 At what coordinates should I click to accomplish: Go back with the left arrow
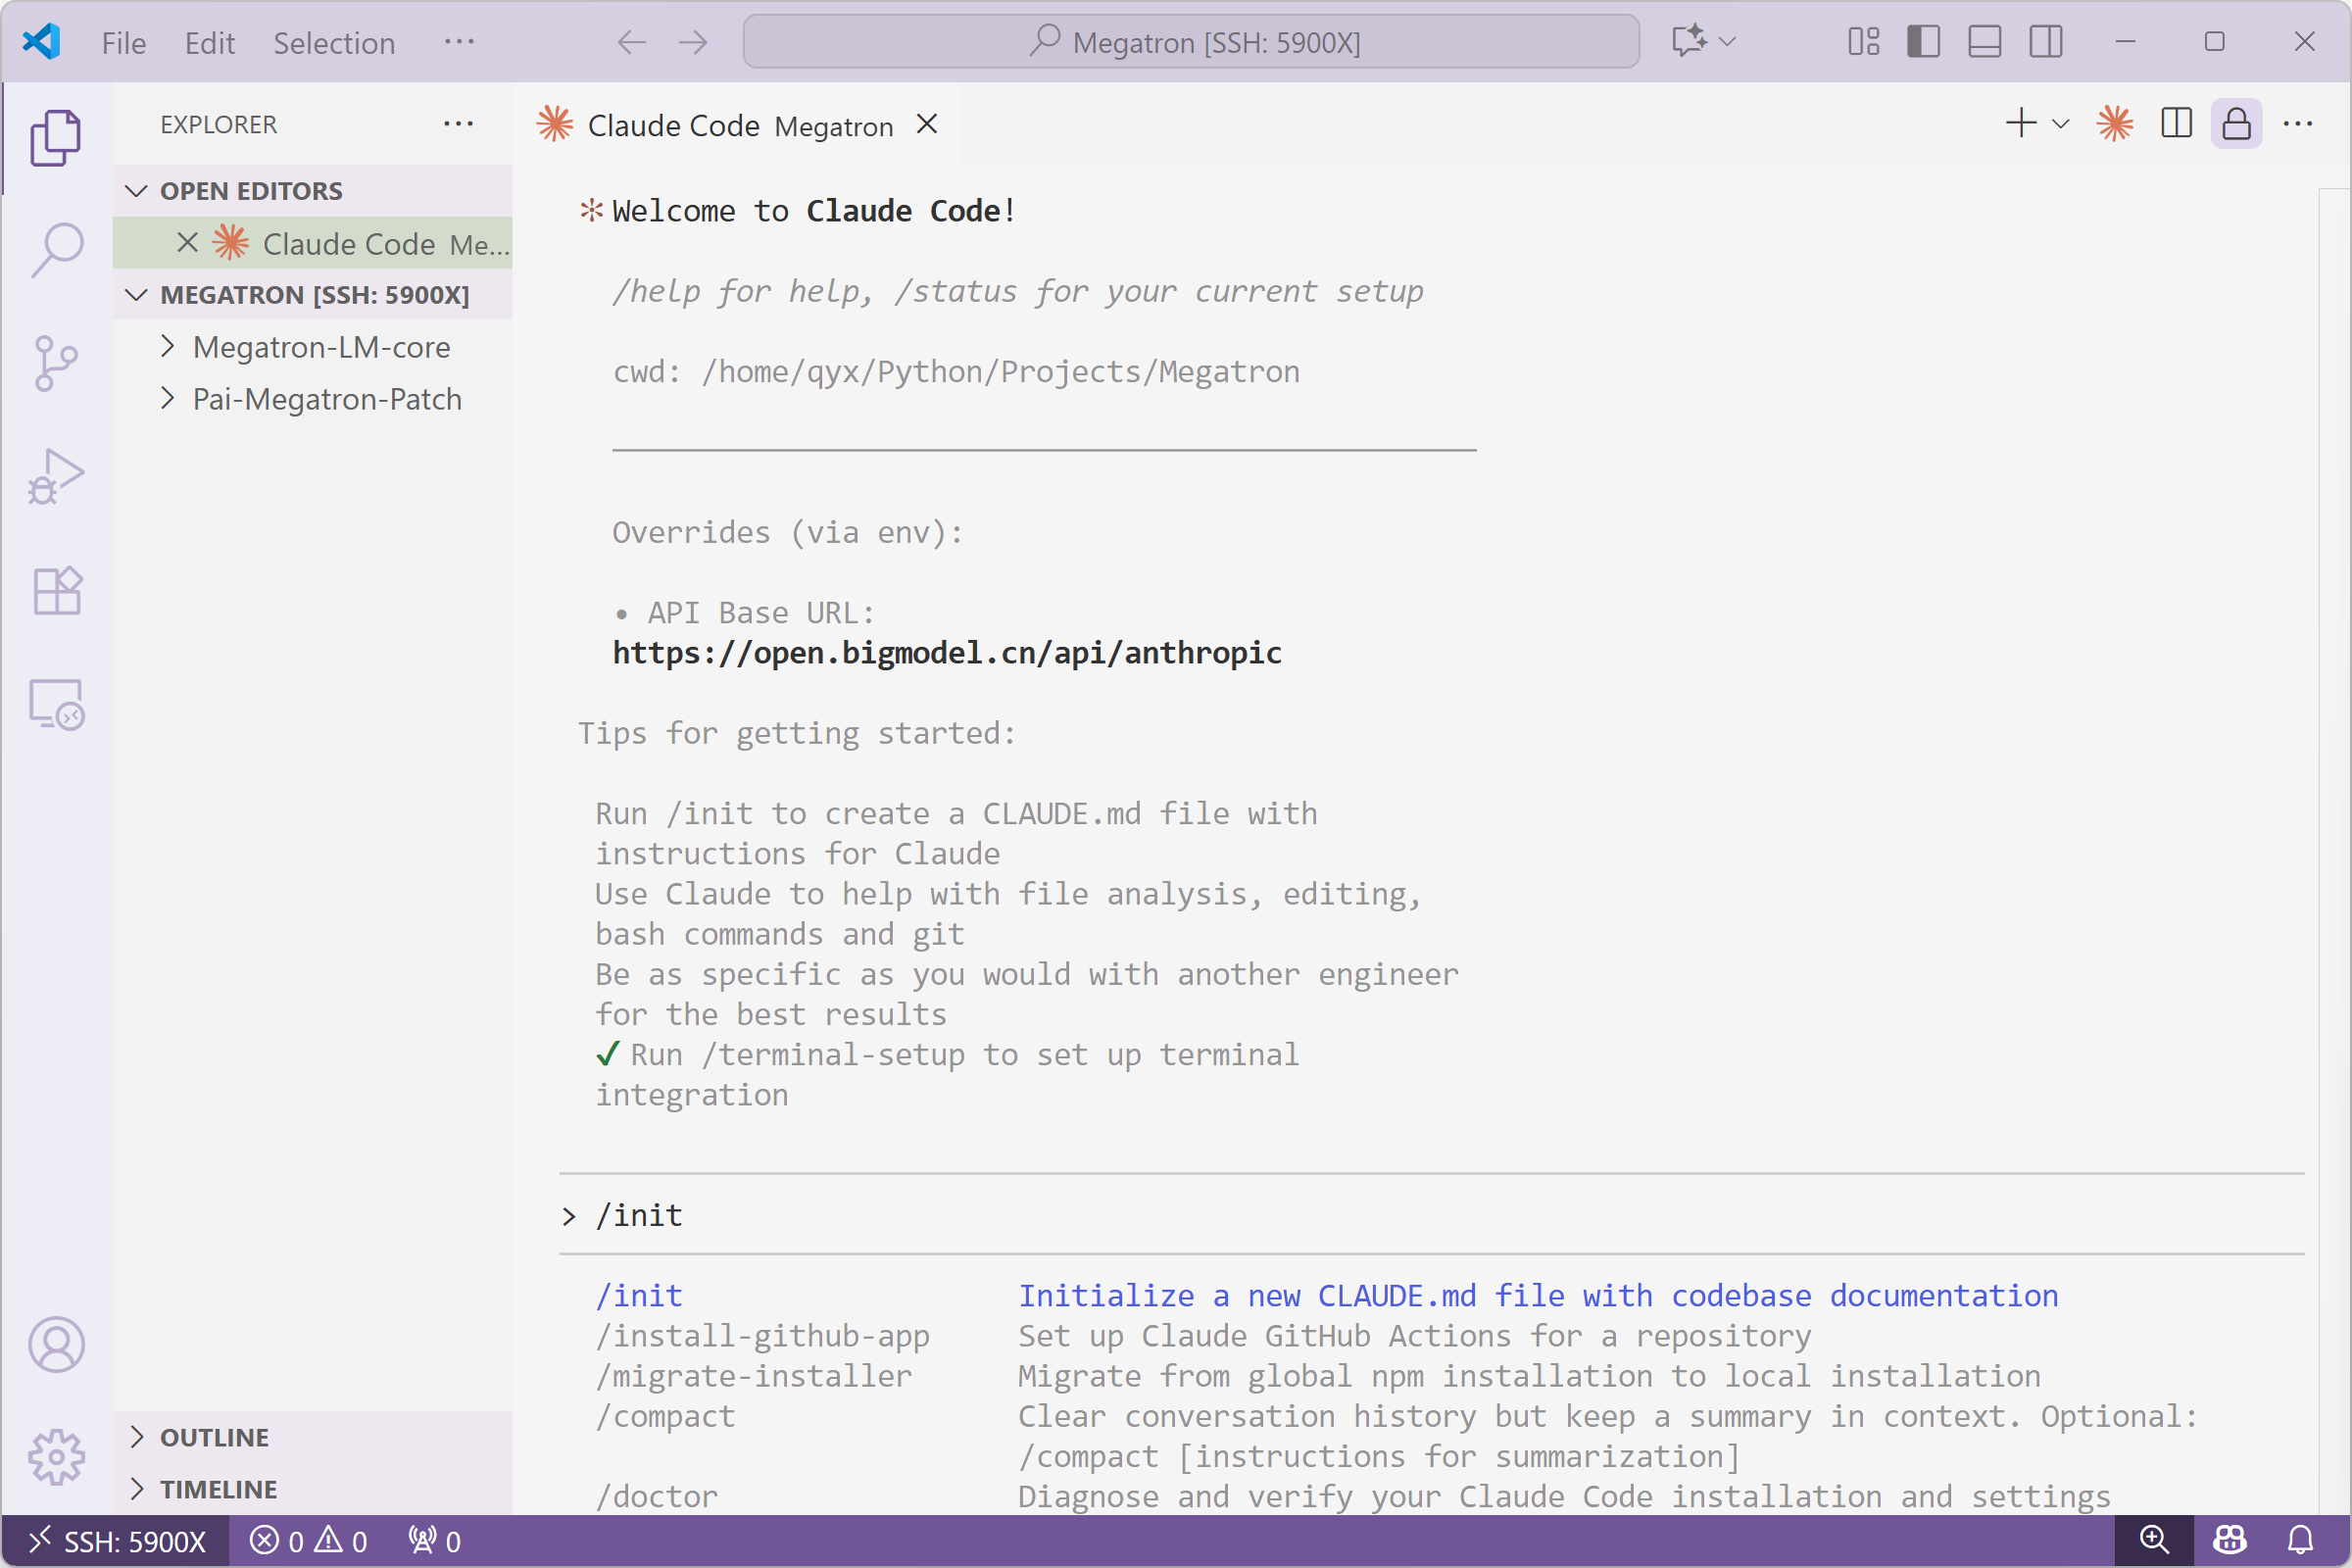click(x=631, y=42)
